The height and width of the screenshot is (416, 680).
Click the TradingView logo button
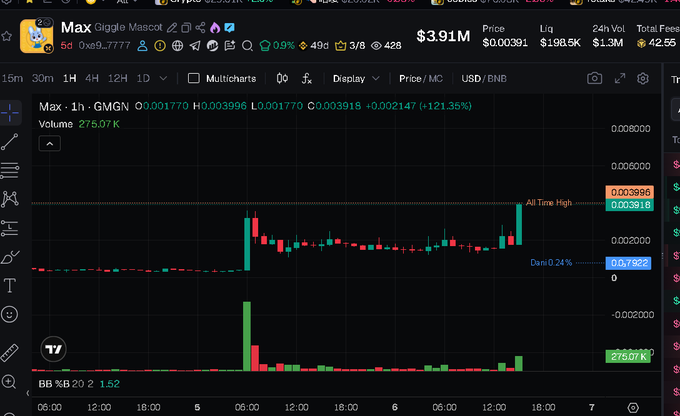point(53,349)
